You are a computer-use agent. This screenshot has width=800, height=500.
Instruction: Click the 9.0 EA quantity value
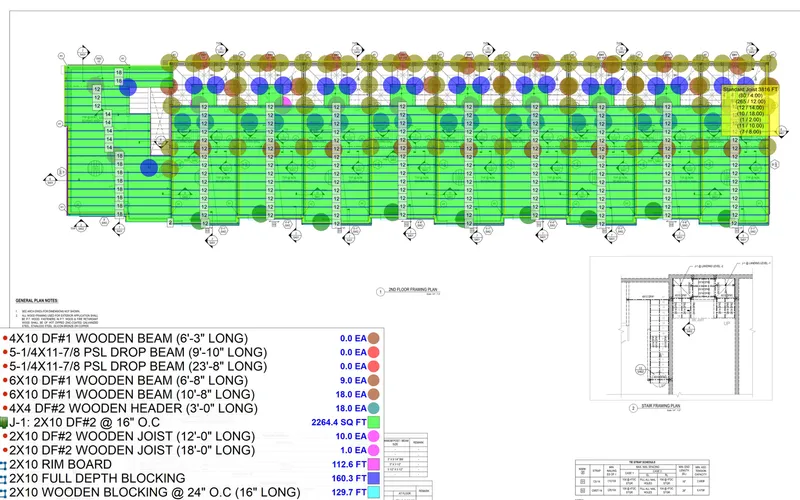353,380
